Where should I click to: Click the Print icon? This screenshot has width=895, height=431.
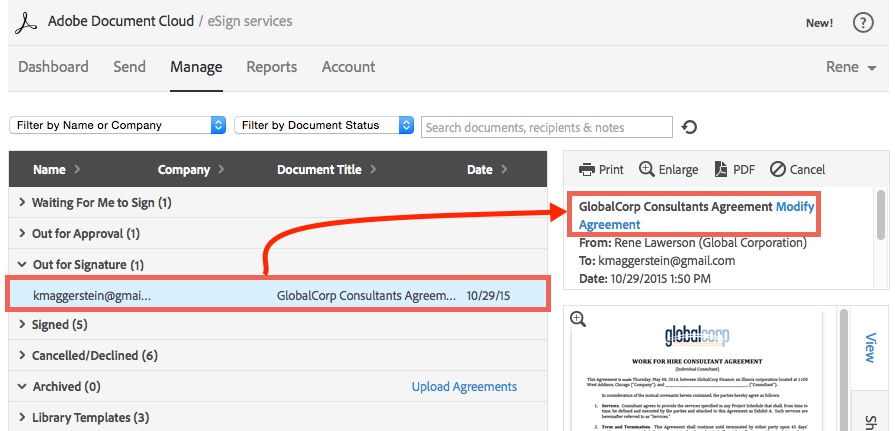pos(587,170)
